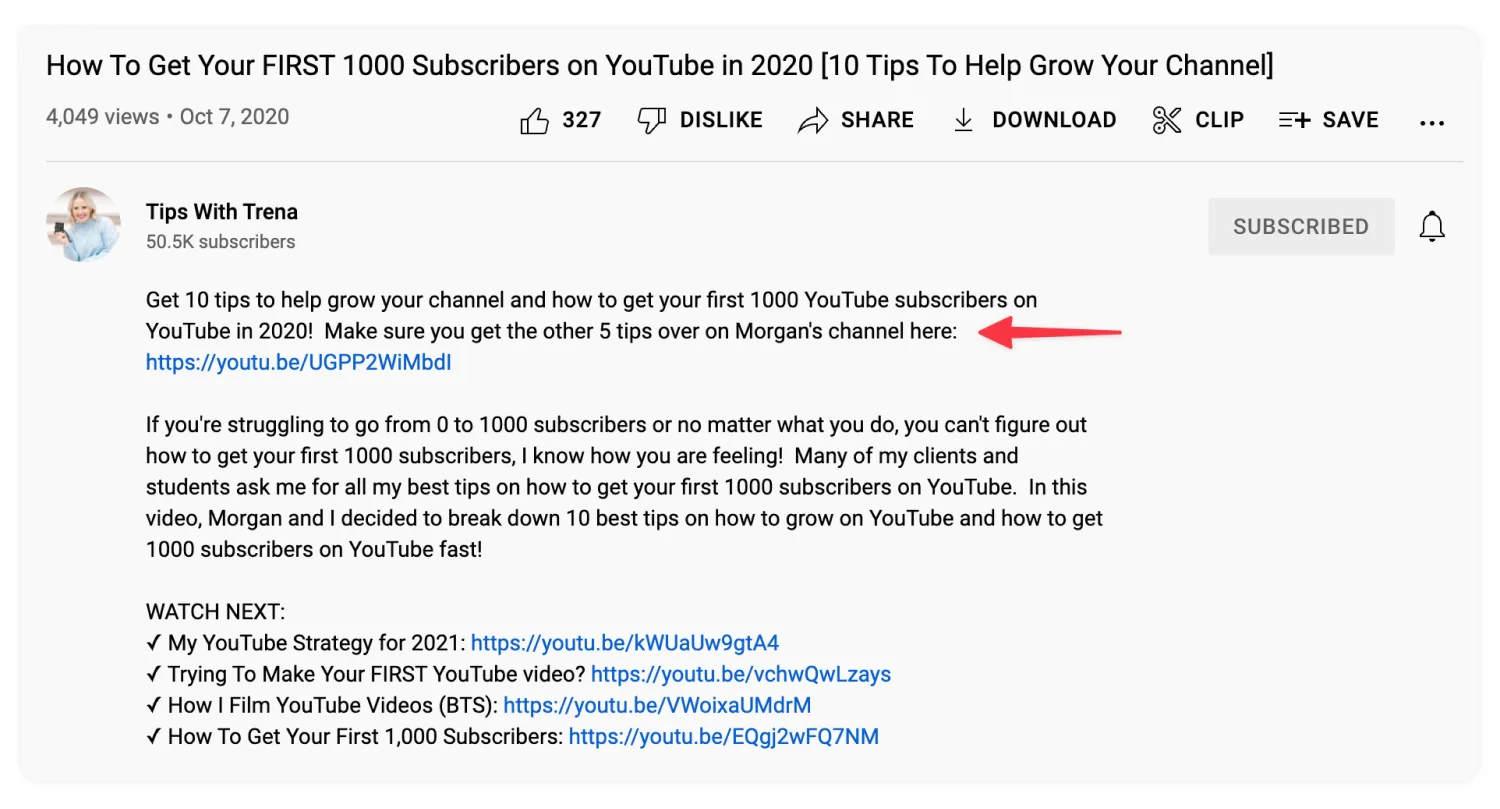Click the video title text
Image resolution: width=1500 pixels, height=809 pixels.
[660, 66]
